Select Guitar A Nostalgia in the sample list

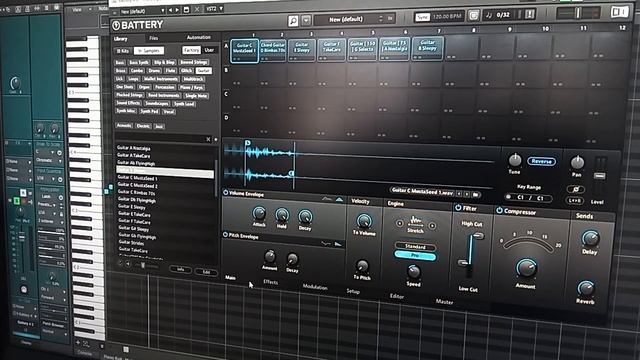pyautogui.click(x=134, y=148)
